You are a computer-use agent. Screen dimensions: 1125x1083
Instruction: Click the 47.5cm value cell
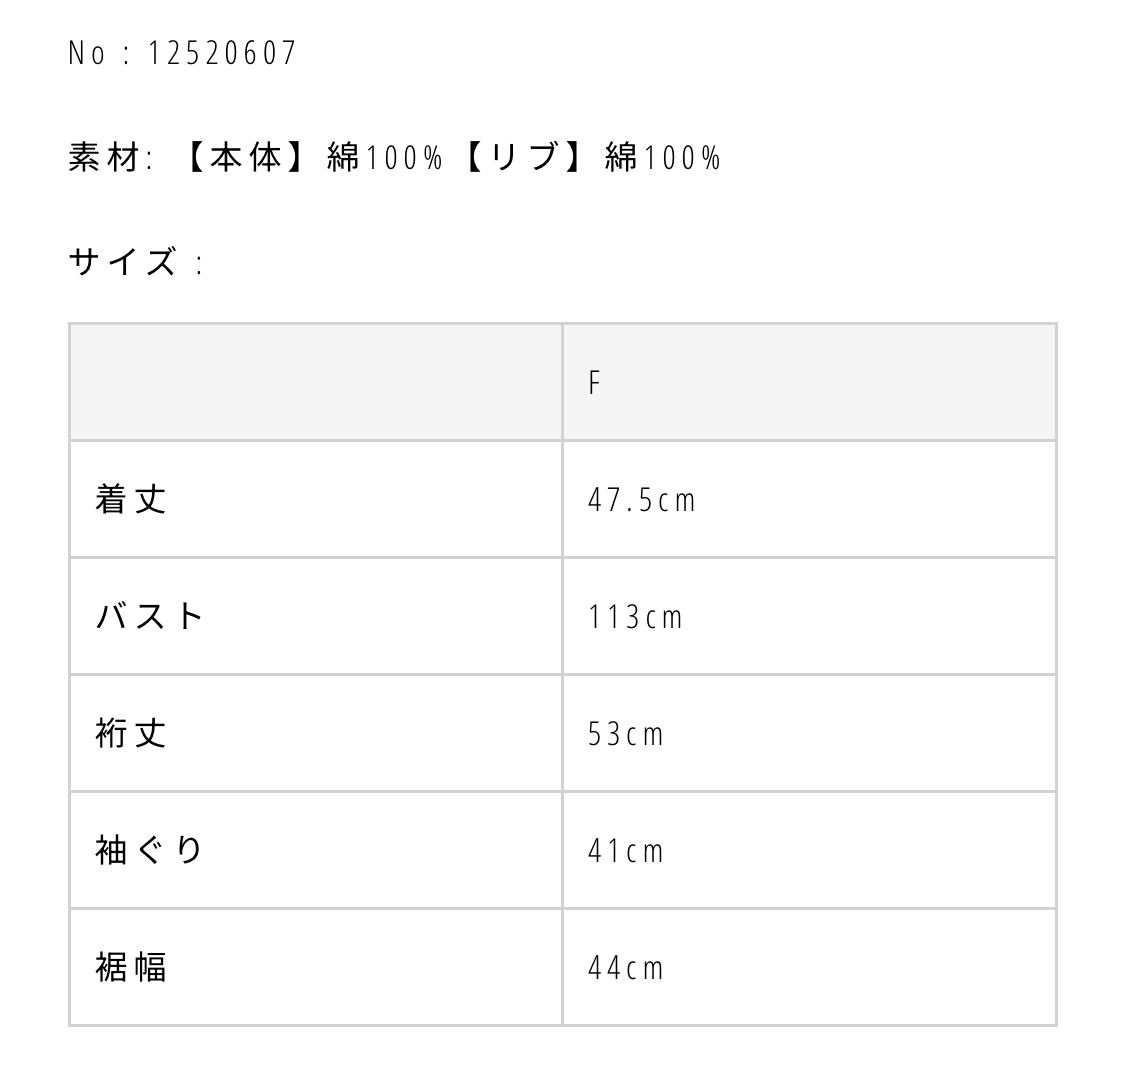click(641, 500)
